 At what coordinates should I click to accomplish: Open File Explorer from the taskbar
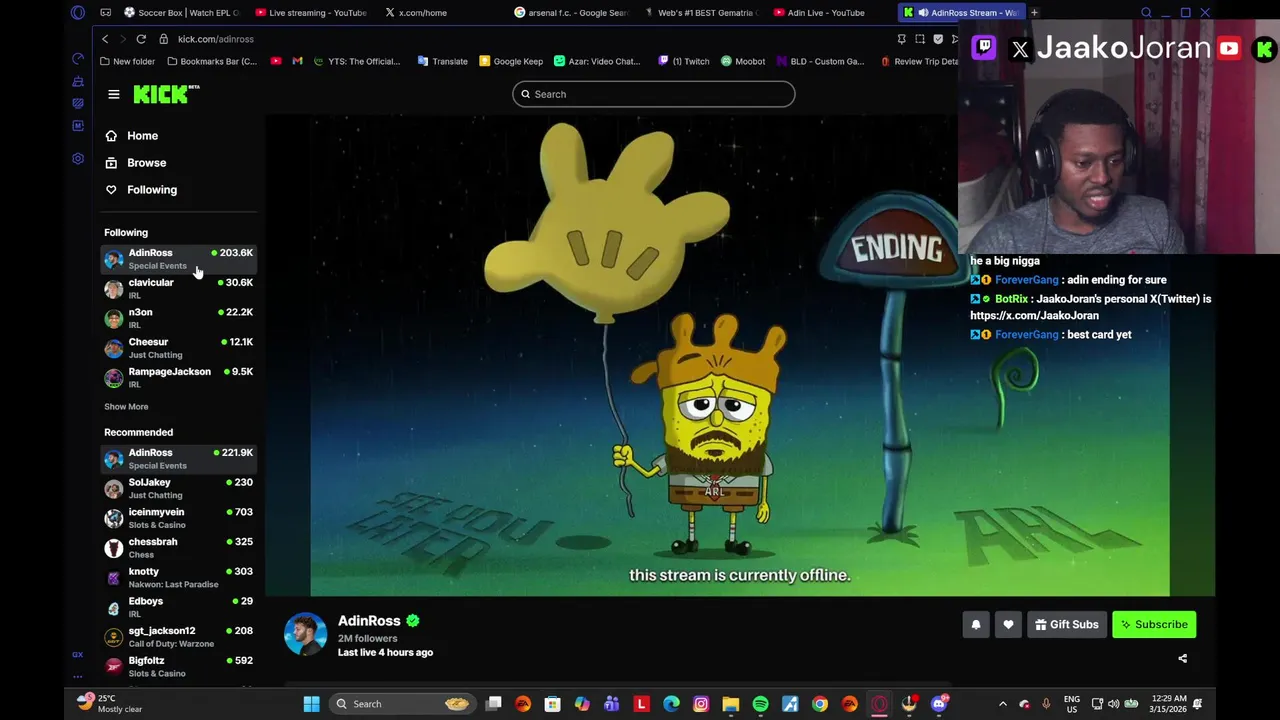tap(730, 705)
